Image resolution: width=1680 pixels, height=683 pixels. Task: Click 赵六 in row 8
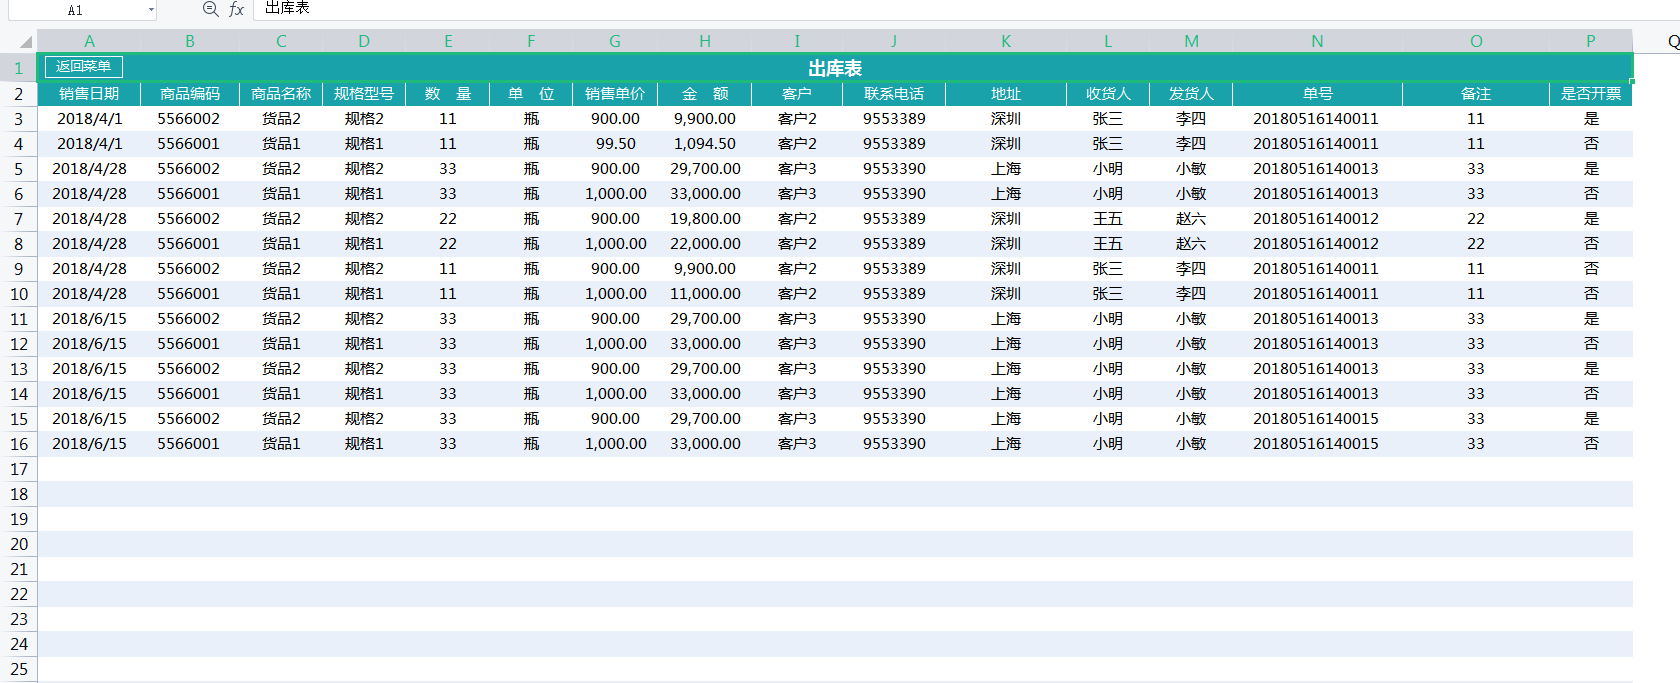[x=1191, y=243]
